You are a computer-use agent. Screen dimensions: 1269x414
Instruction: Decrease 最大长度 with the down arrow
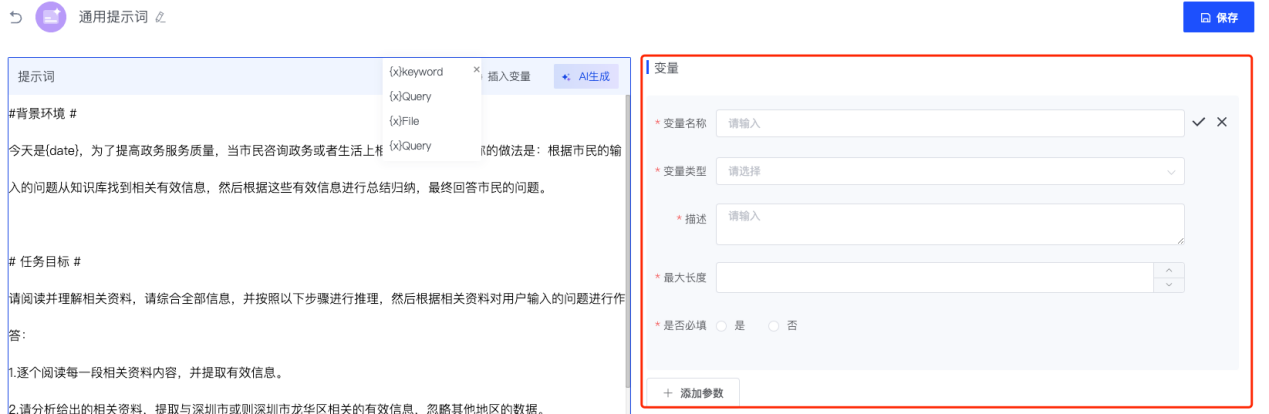1169,285
